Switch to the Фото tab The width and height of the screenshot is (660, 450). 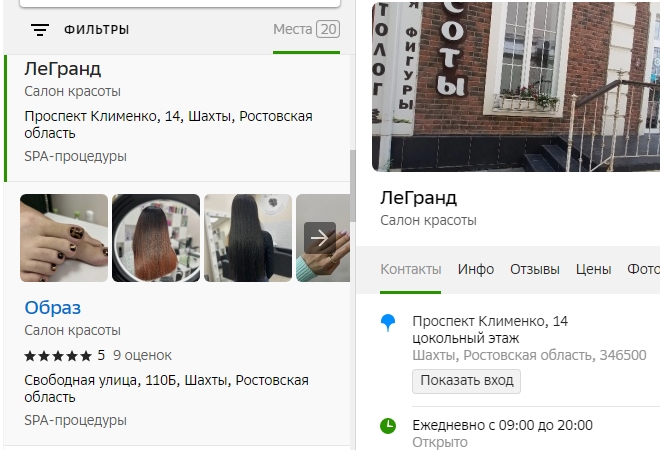[x=643, y=269]
